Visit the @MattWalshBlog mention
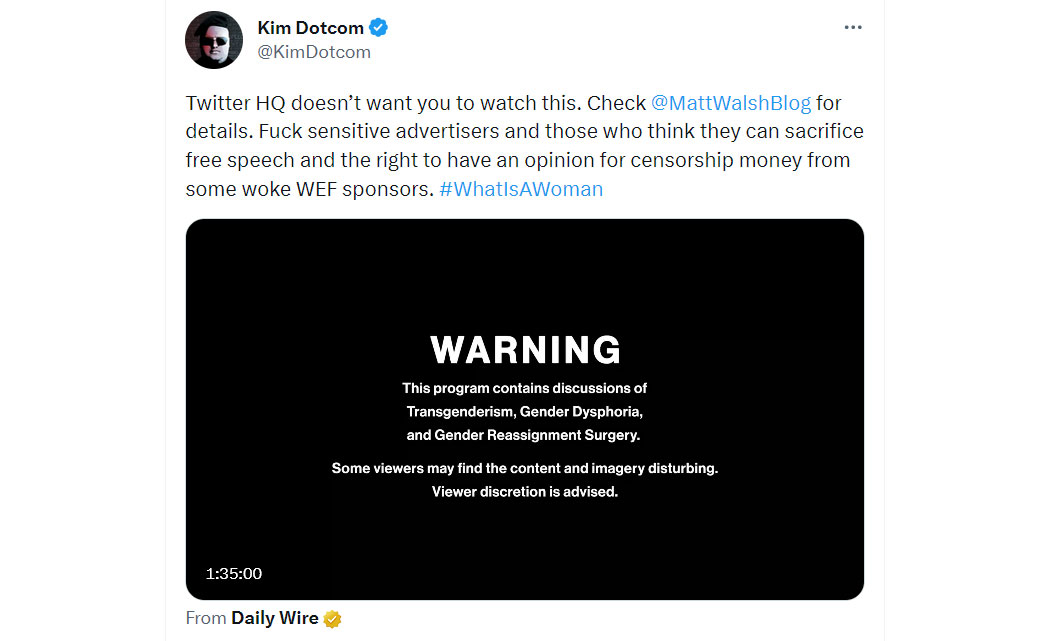 [x=731, y=103]
